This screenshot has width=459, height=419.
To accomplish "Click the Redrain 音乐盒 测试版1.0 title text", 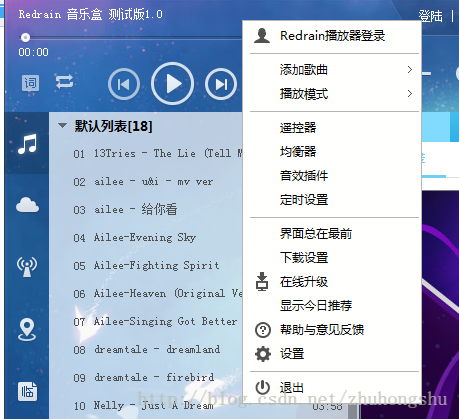I will point(91,14).
